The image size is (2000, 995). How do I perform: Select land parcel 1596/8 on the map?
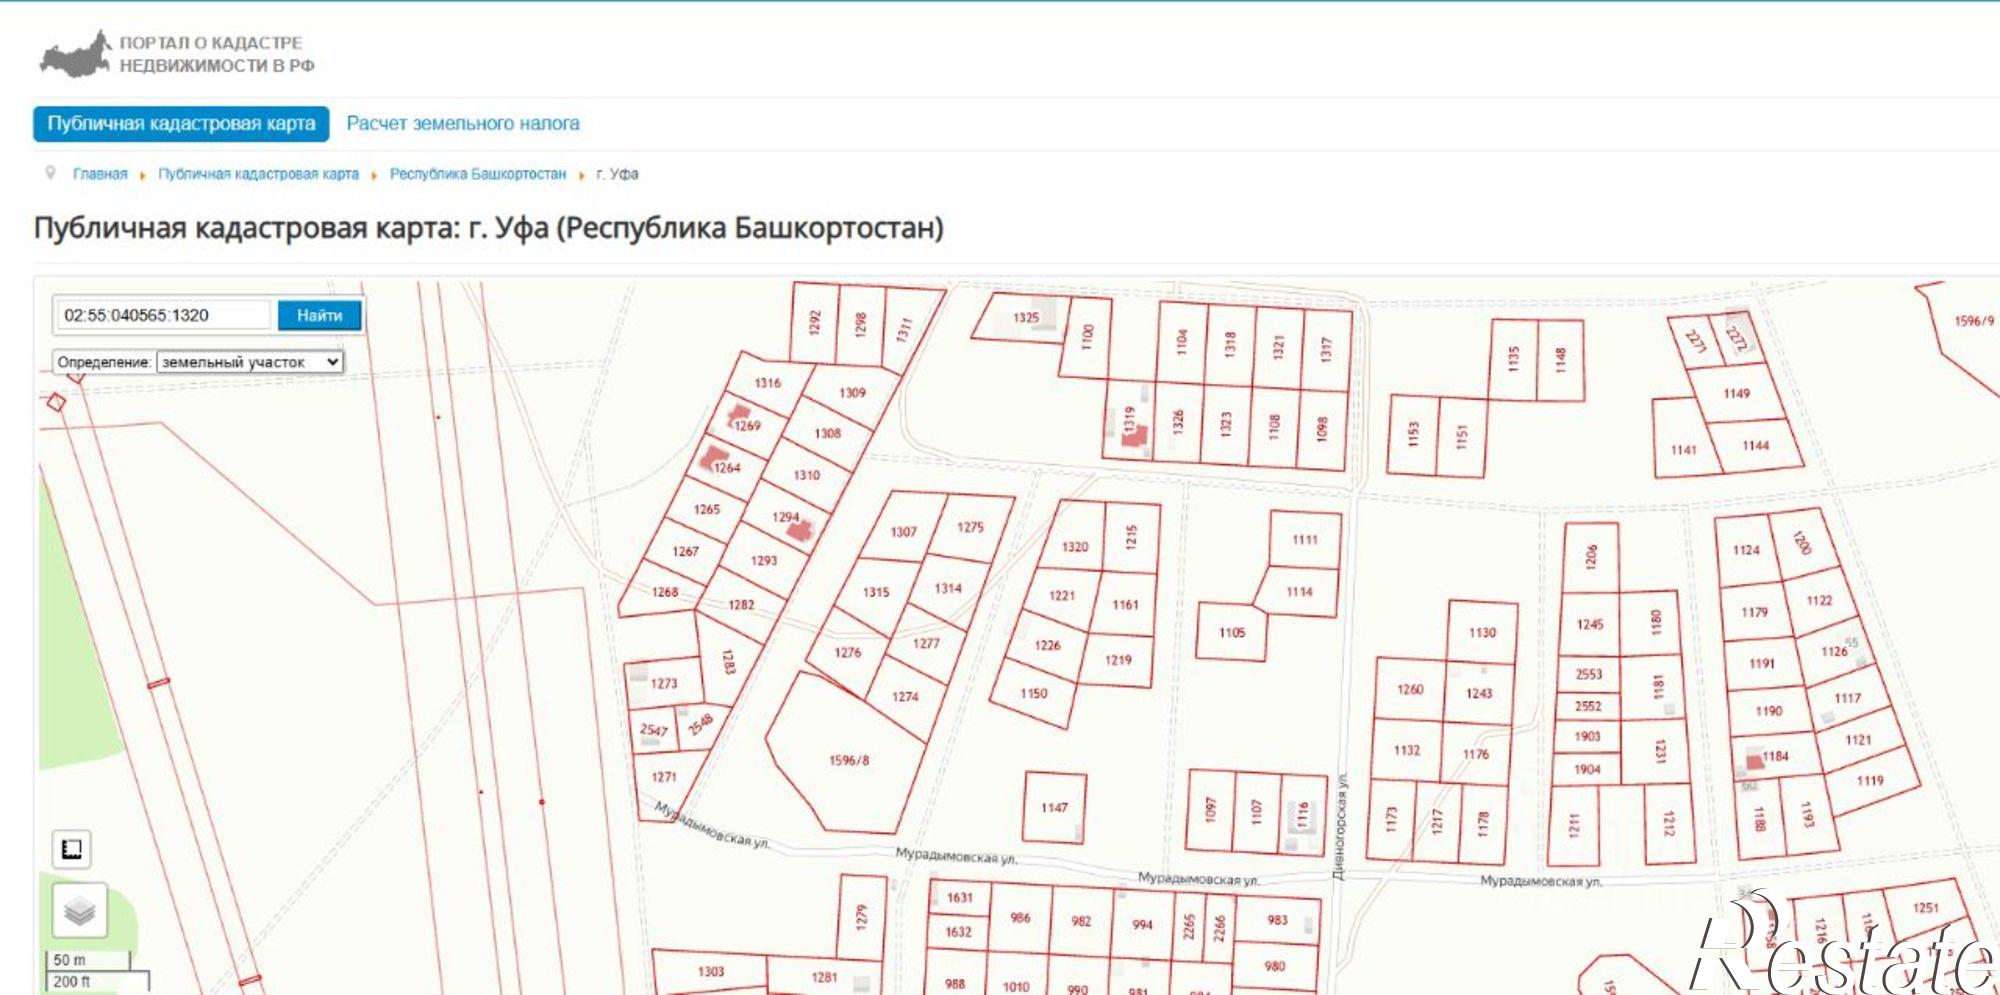tap(849, 760)
